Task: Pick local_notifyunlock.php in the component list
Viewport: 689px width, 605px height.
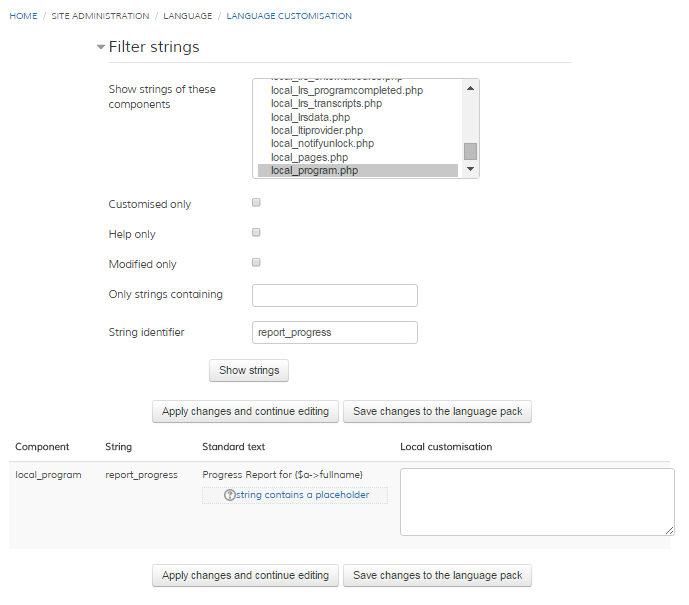Action: click(x=322, y=144)
